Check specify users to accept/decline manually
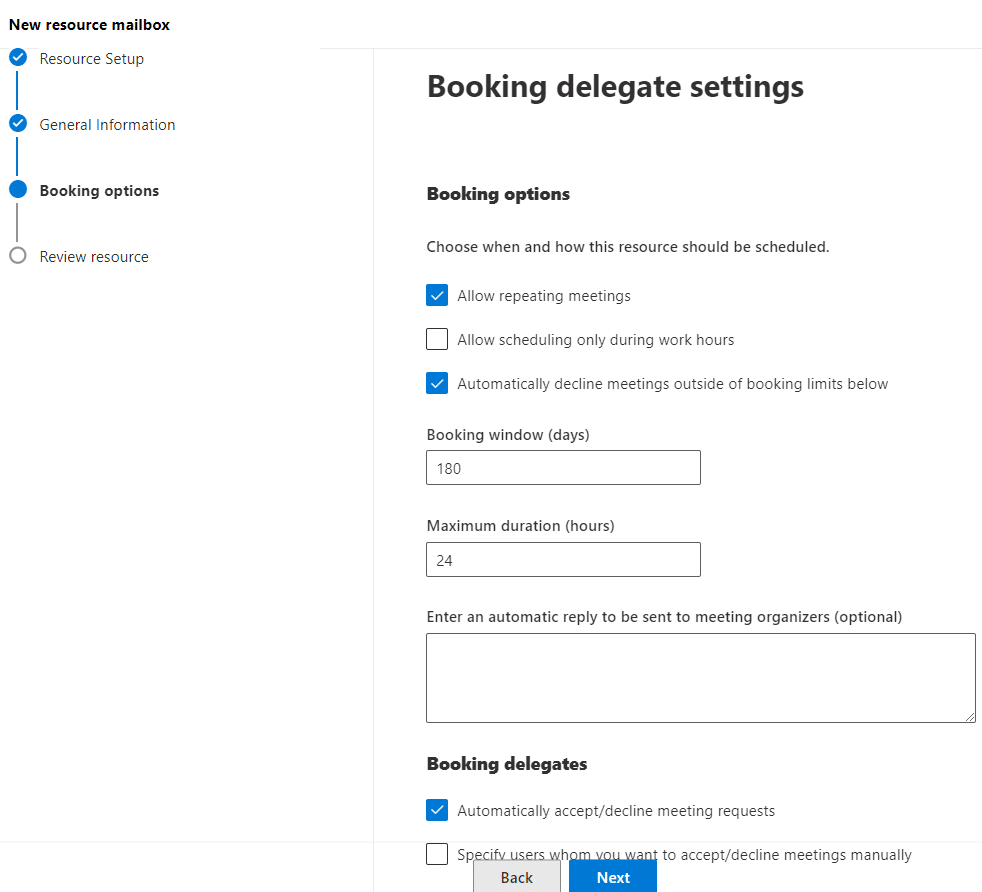This screenshot has height=892, width=982. [437, 854]
